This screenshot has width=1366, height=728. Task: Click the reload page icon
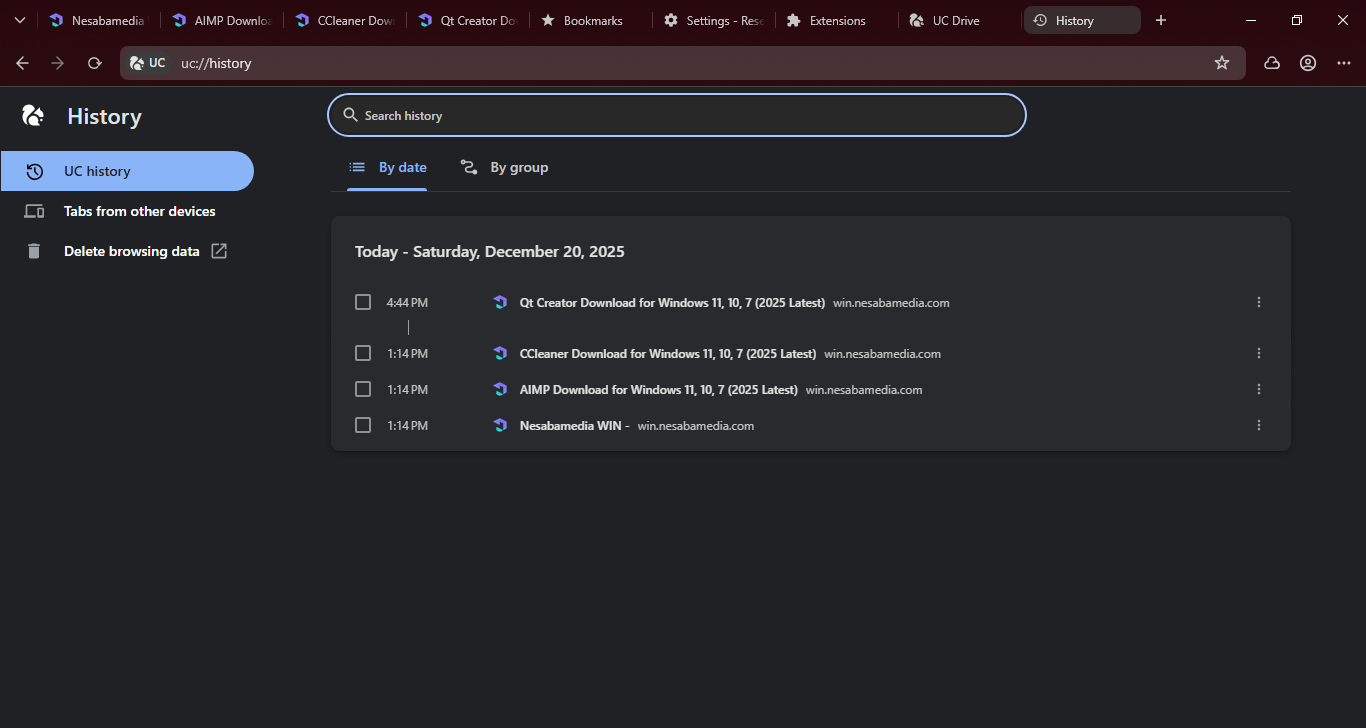95,63
